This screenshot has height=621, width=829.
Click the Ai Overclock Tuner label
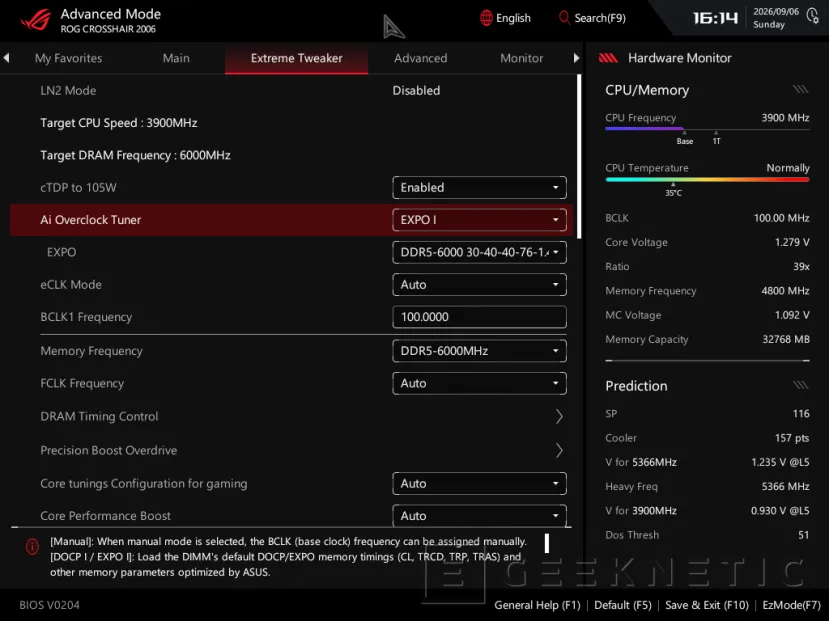point(91,220)
